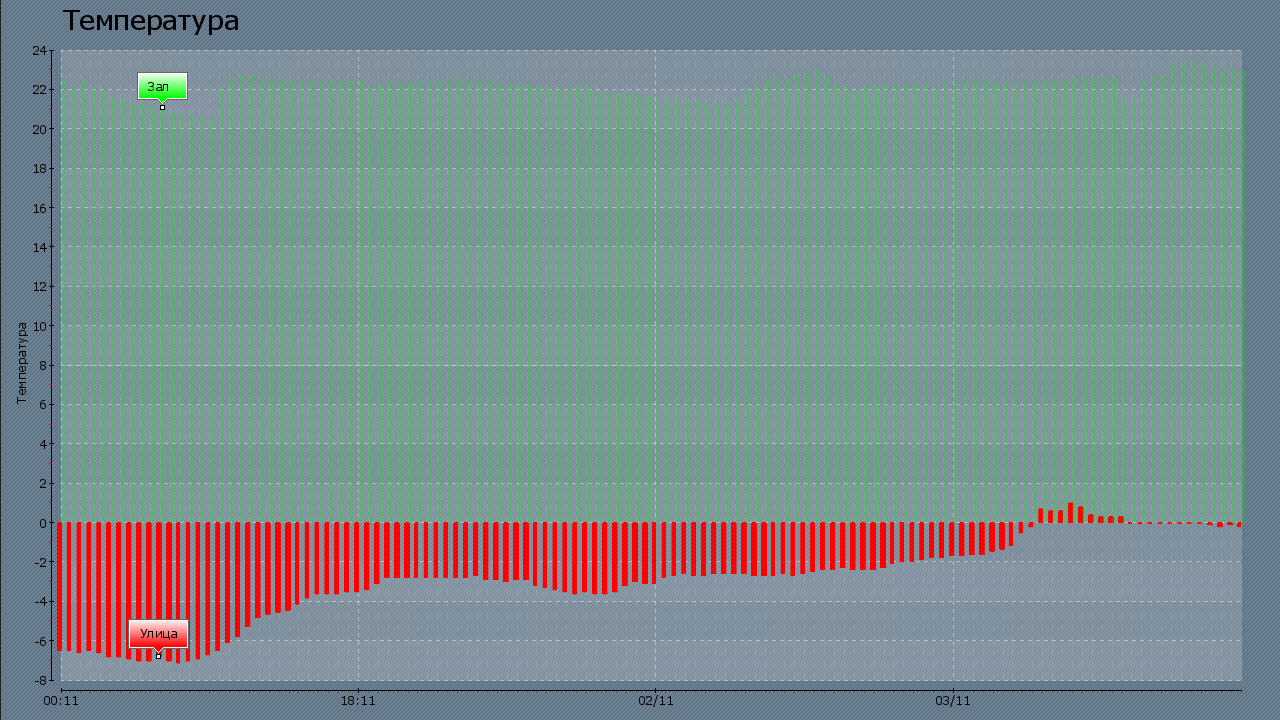The image size is (1280, 720).
Task: Click the 20 value on temperature axis
Action: [40, 129]
